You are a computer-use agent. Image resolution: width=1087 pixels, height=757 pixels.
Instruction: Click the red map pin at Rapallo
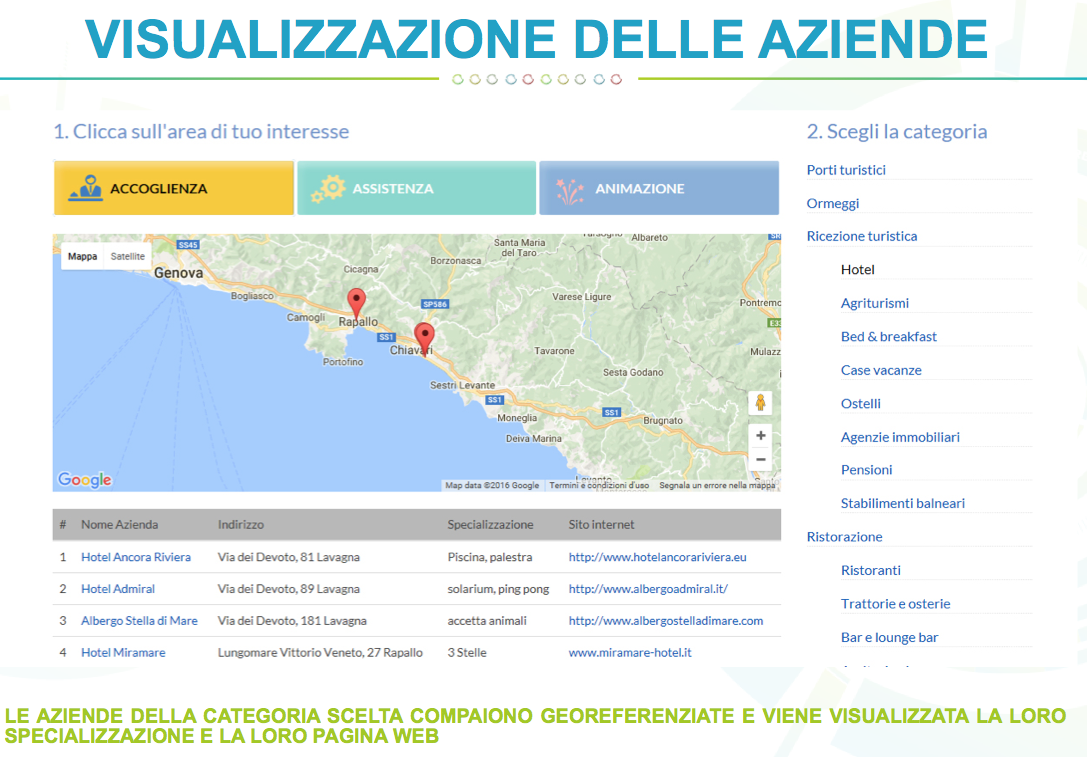point(356,304)
